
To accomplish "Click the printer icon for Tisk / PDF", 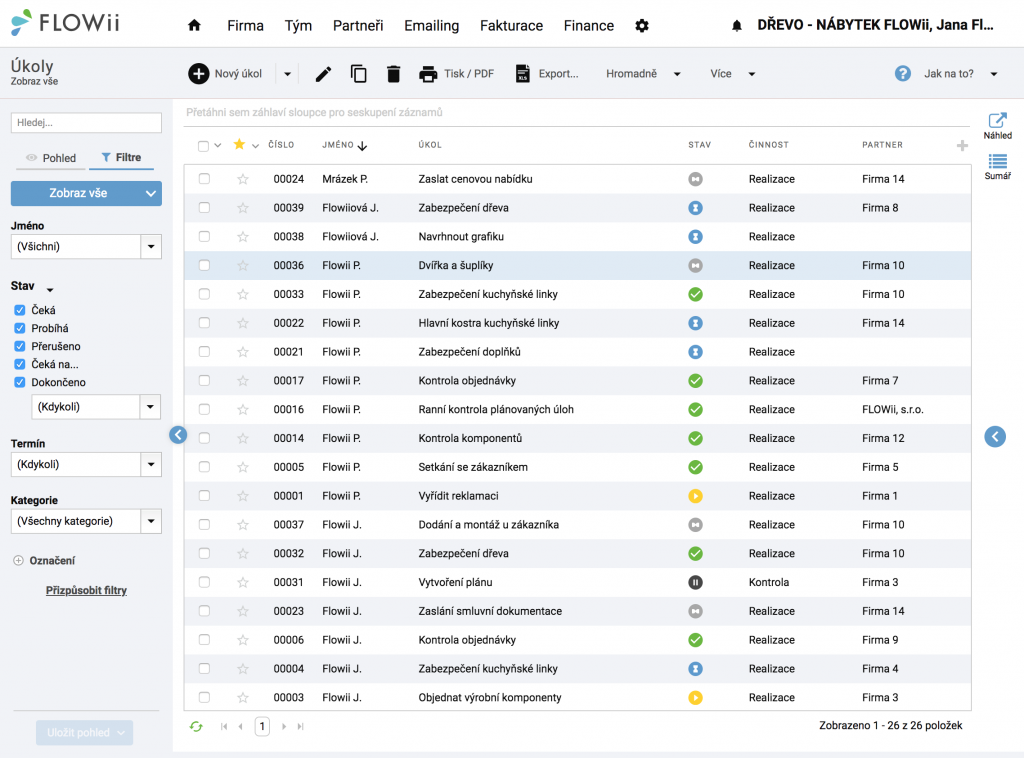I will pos(428,74).
